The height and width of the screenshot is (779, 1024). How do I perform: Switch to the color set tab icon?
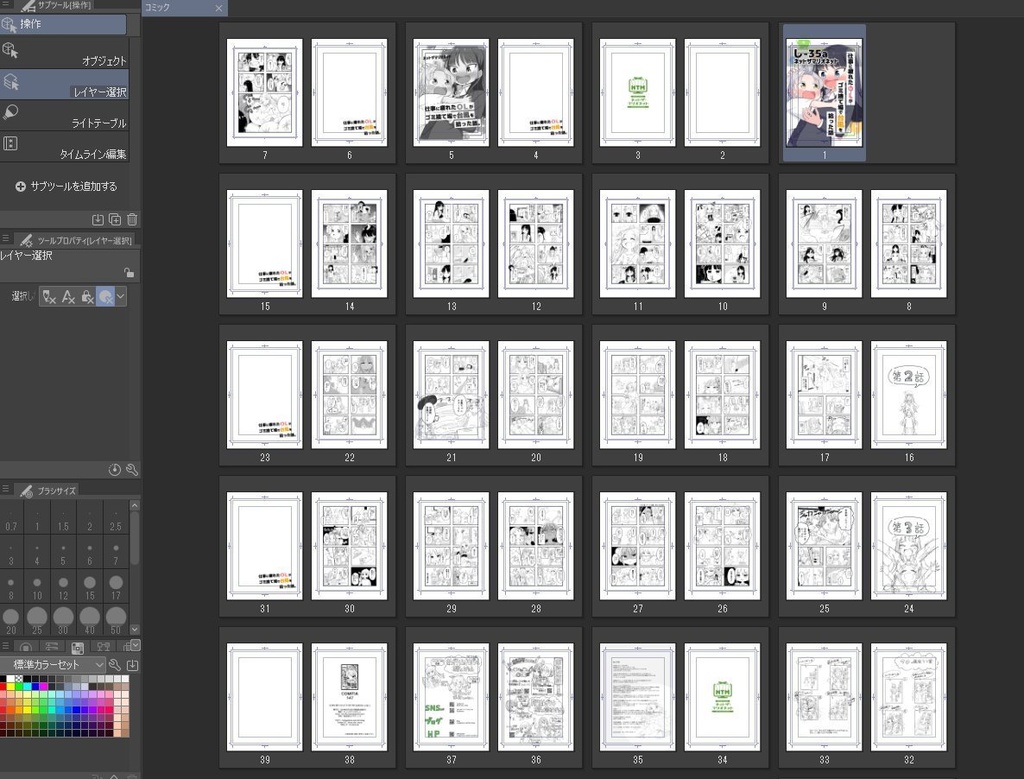[x=77, y=647]
